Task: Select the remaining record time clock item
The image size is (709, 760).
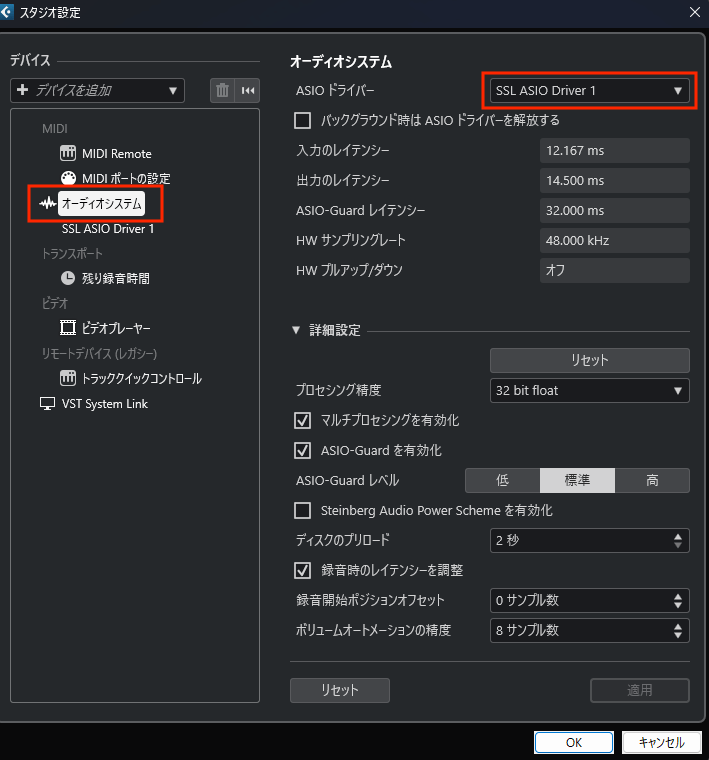Action: 115,279
